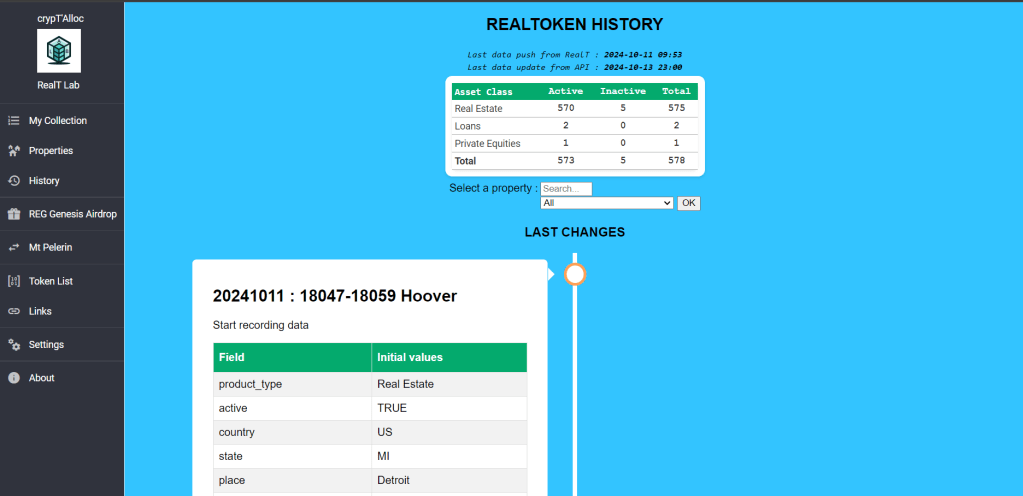The image size is (1023, 496).
Task: Click the My Collection list icon
Action: (x=14, y=121)
